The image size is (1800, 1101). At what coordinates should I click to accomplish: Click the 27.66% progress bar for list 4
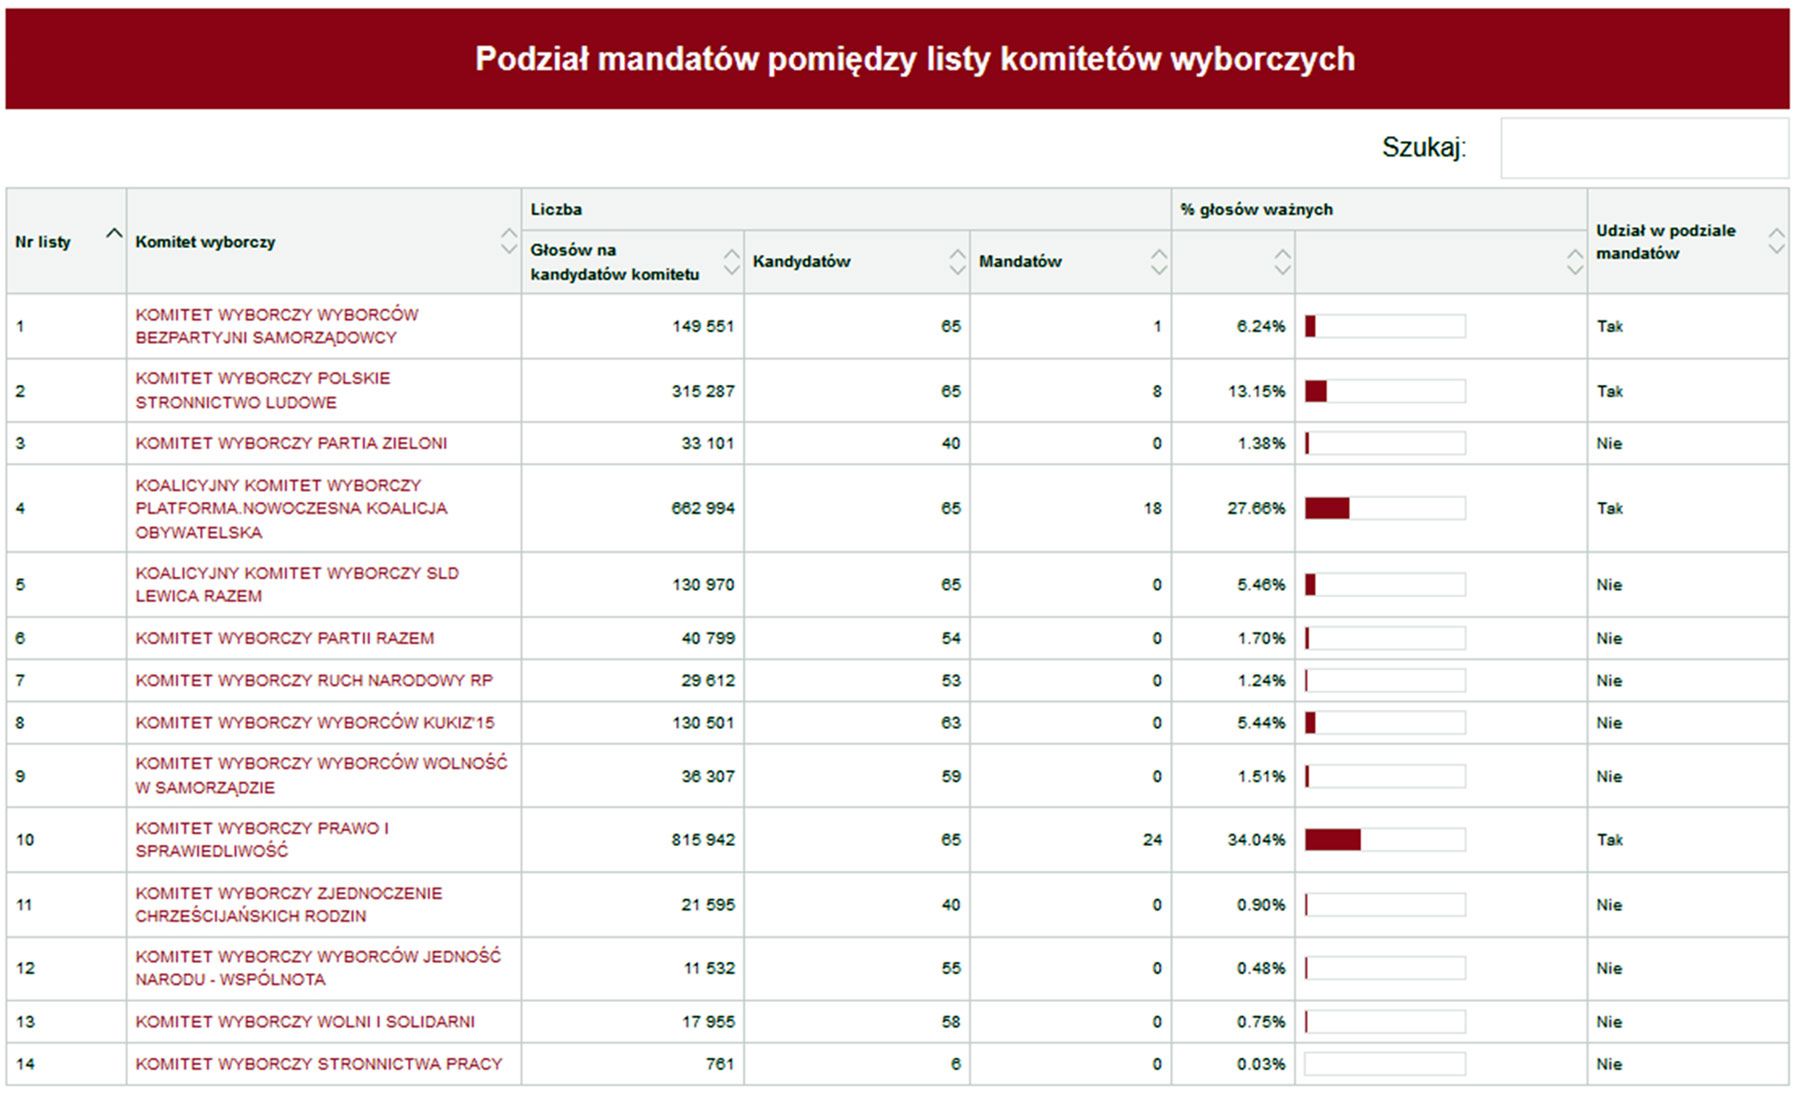(1385, 508)
